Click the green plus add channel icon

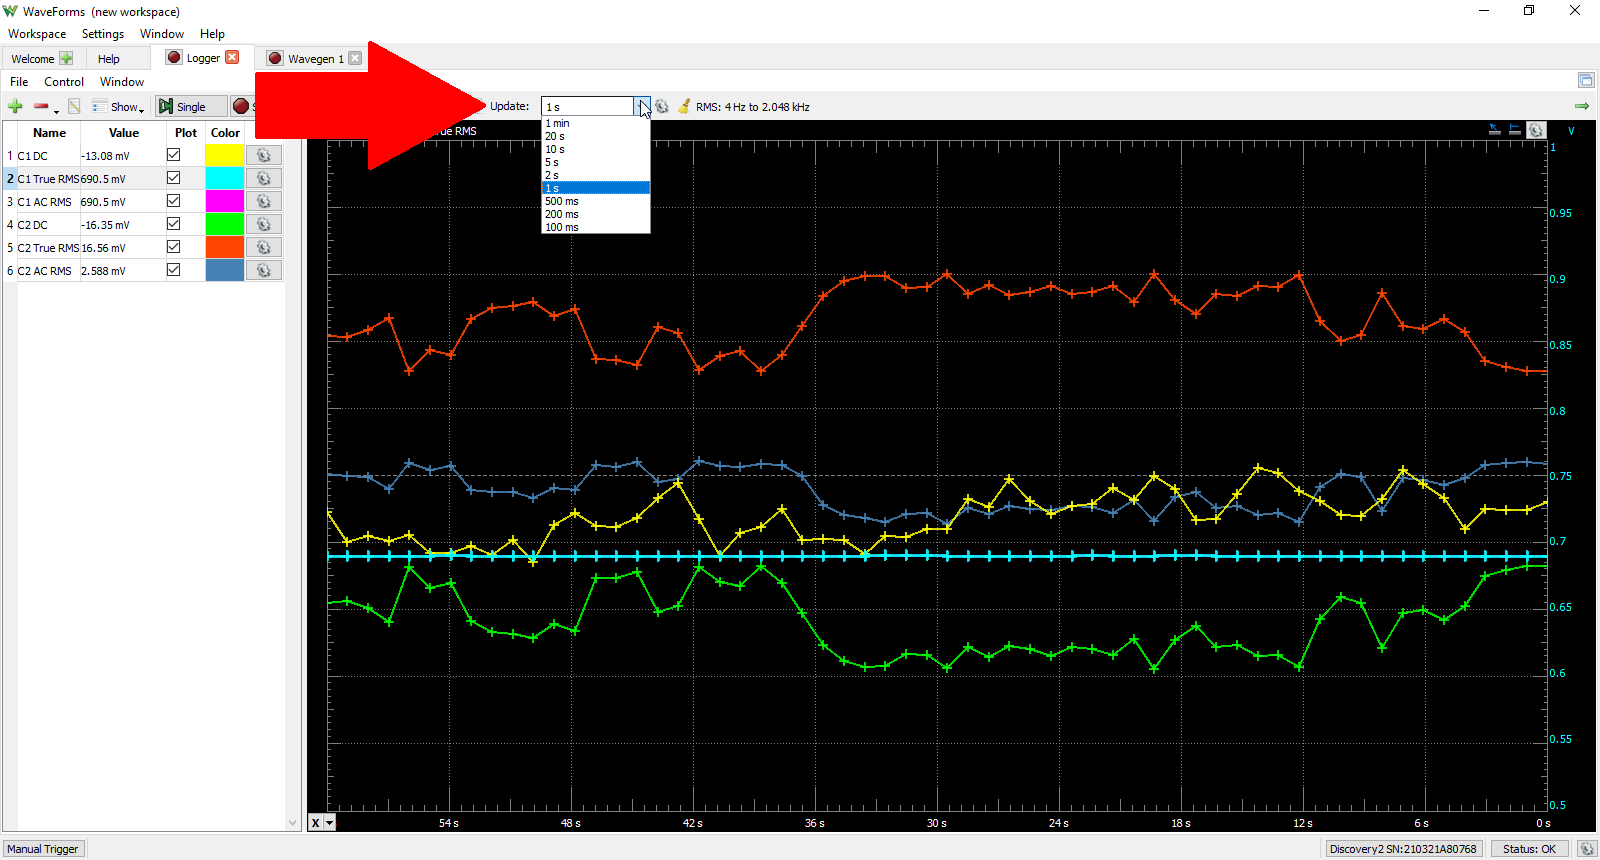(15, 106)
